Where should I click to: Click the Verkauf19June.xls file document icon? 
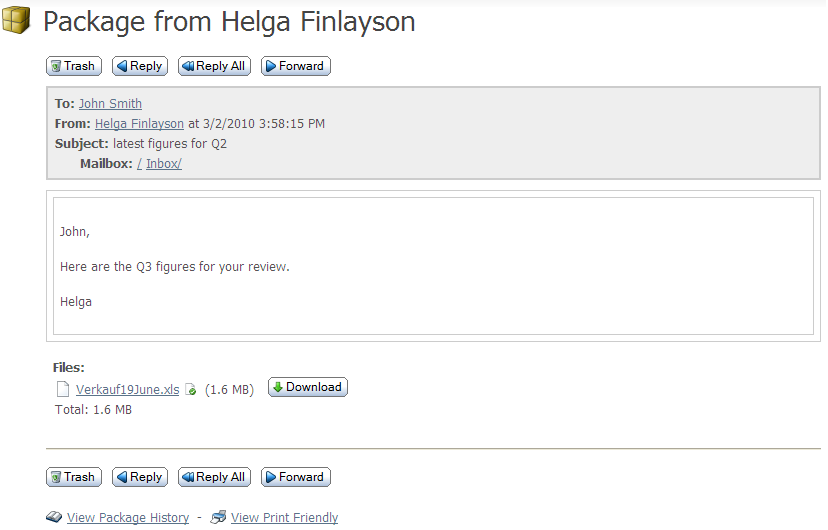pyautogui.click(x=64, y=390)
